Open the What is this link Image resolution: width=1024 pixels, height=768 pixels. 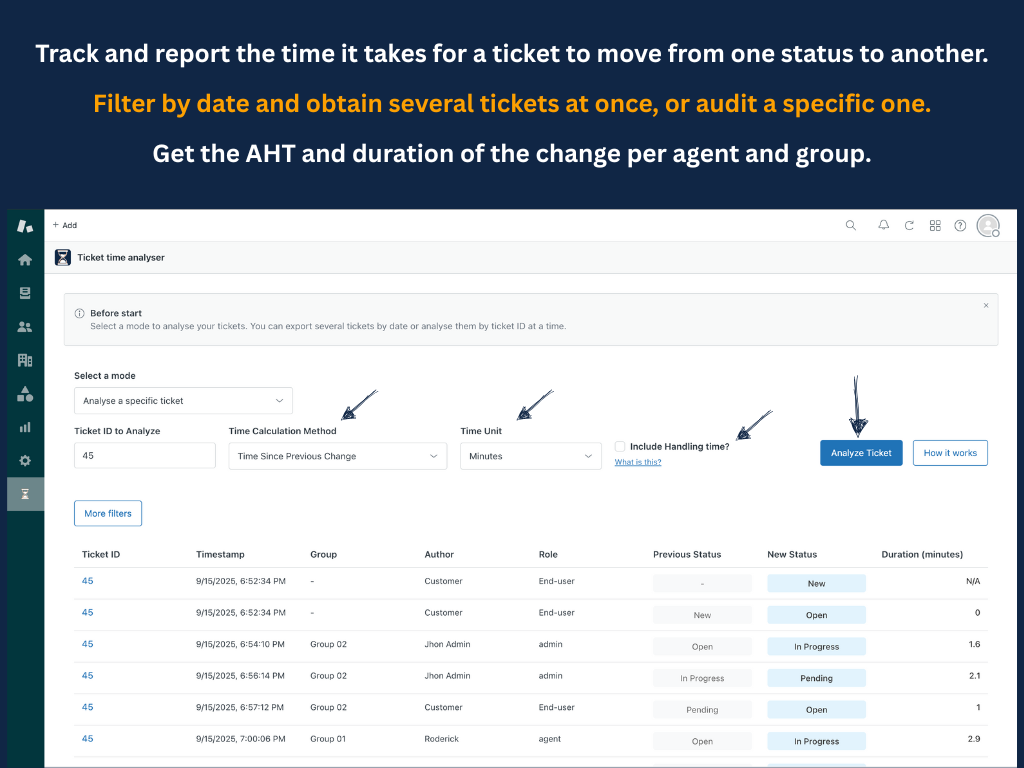pyautogui.click(x=637, y=462)
